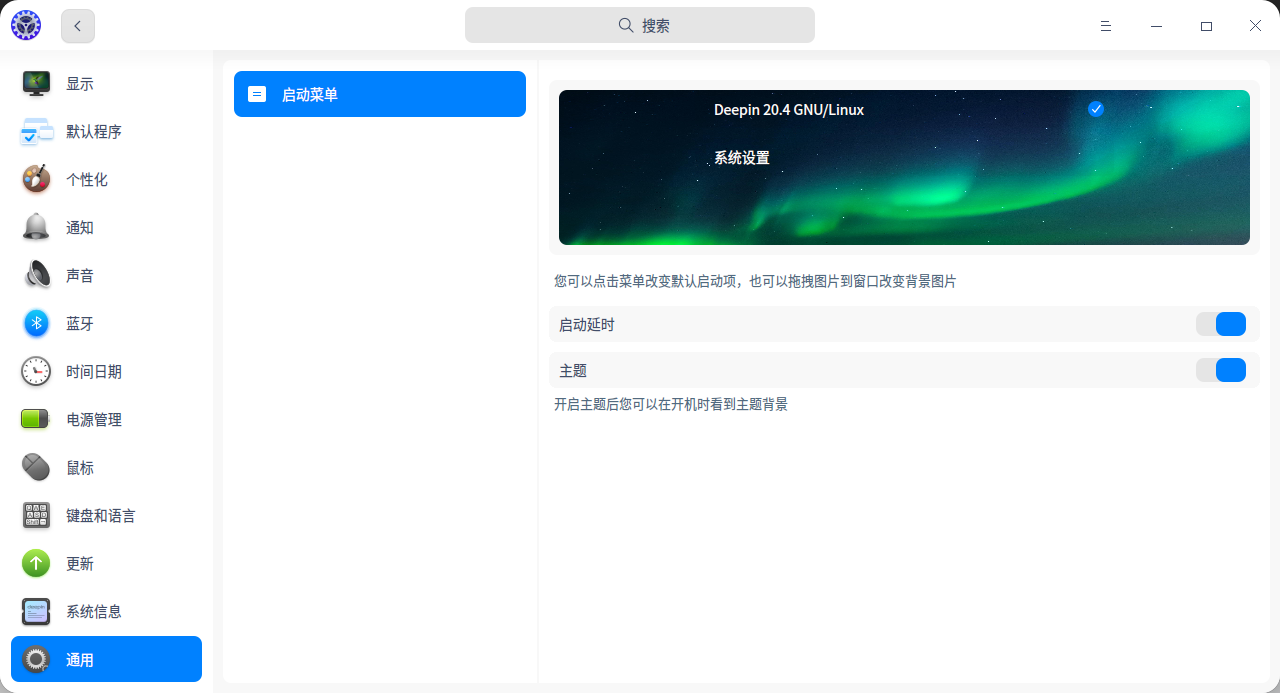Open the Personalization (个性化) palette icon
Screen dimensions: 1280x693
click(x=36, y=180)
